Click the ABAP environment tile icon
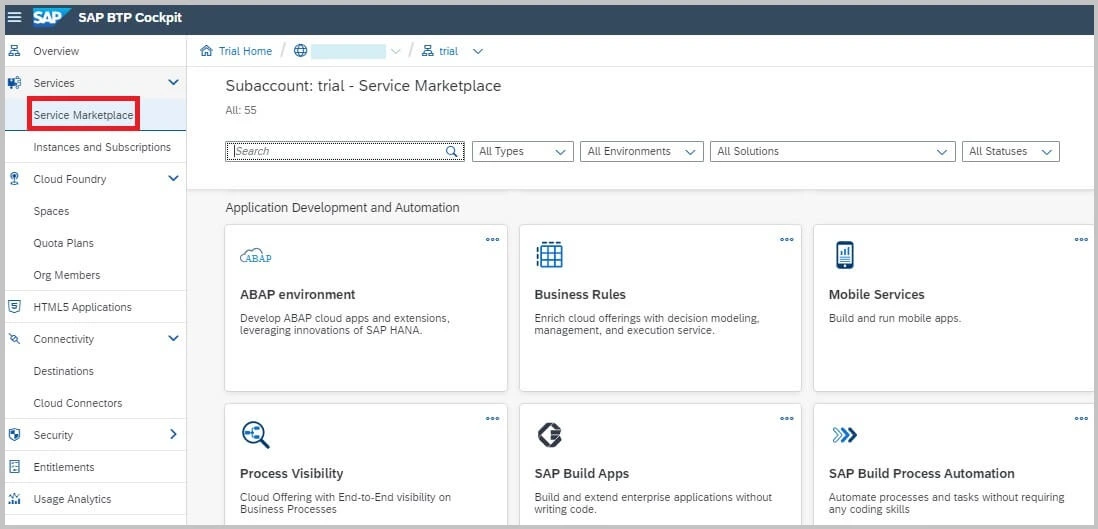The height and width of the screenshot is (529, 1098). (256, 256)
